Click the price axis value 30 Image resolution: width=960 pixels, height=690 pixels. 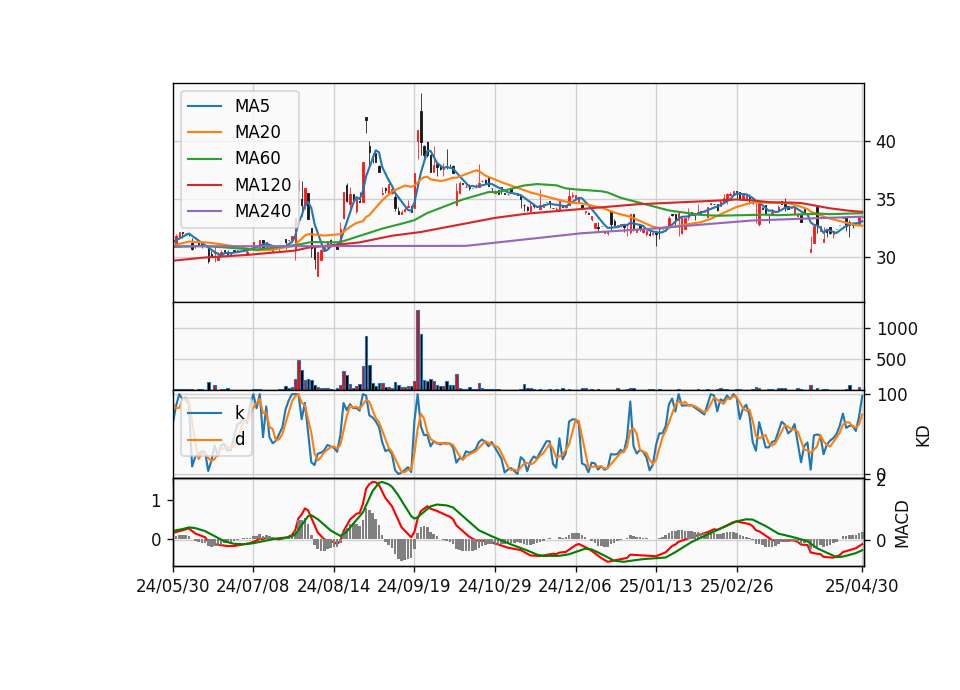pos(886,258)
